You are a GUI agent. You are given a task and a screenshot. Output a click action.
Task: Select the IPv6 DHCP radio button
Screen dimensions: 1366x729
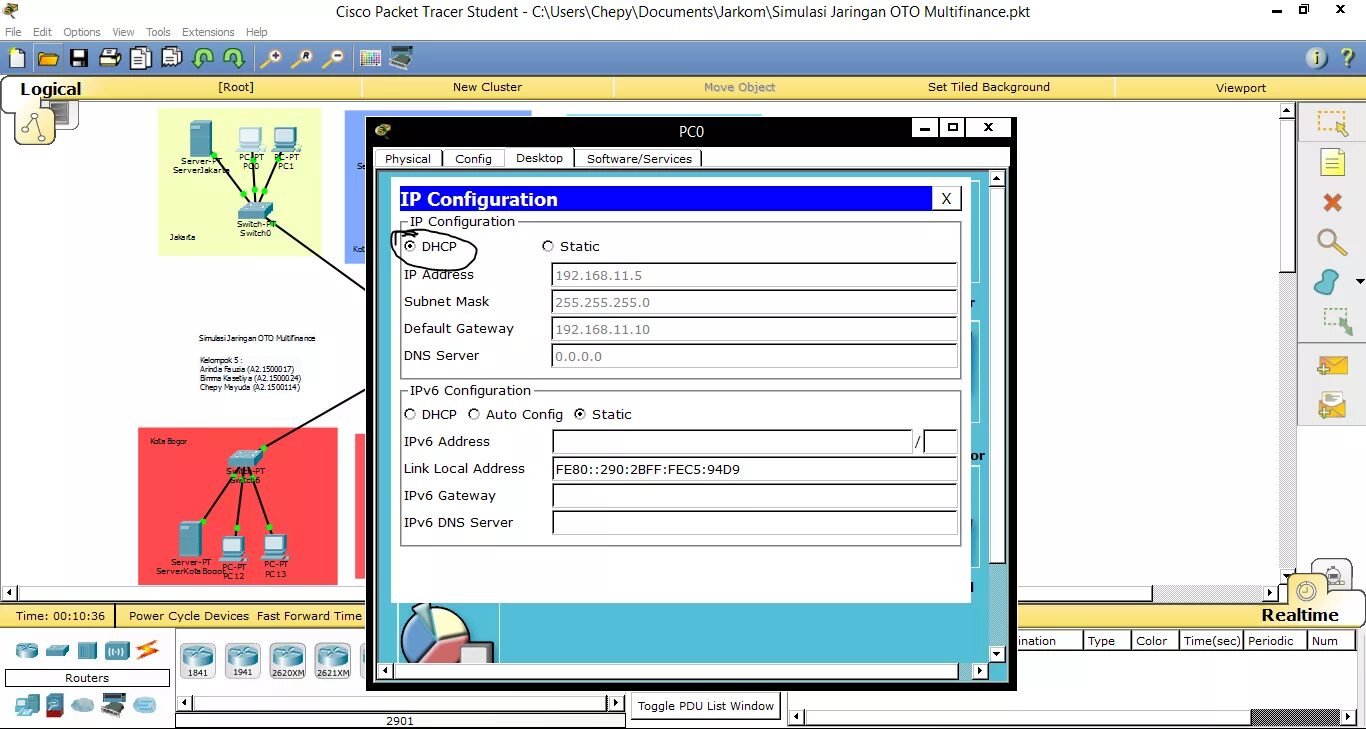410,414
